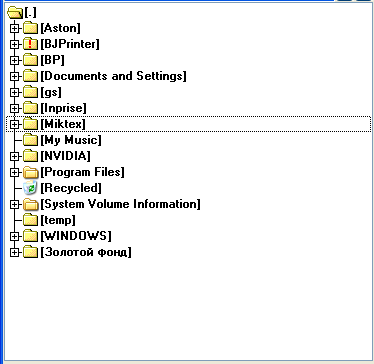Click the My Music folder icon

pos(30,140)
